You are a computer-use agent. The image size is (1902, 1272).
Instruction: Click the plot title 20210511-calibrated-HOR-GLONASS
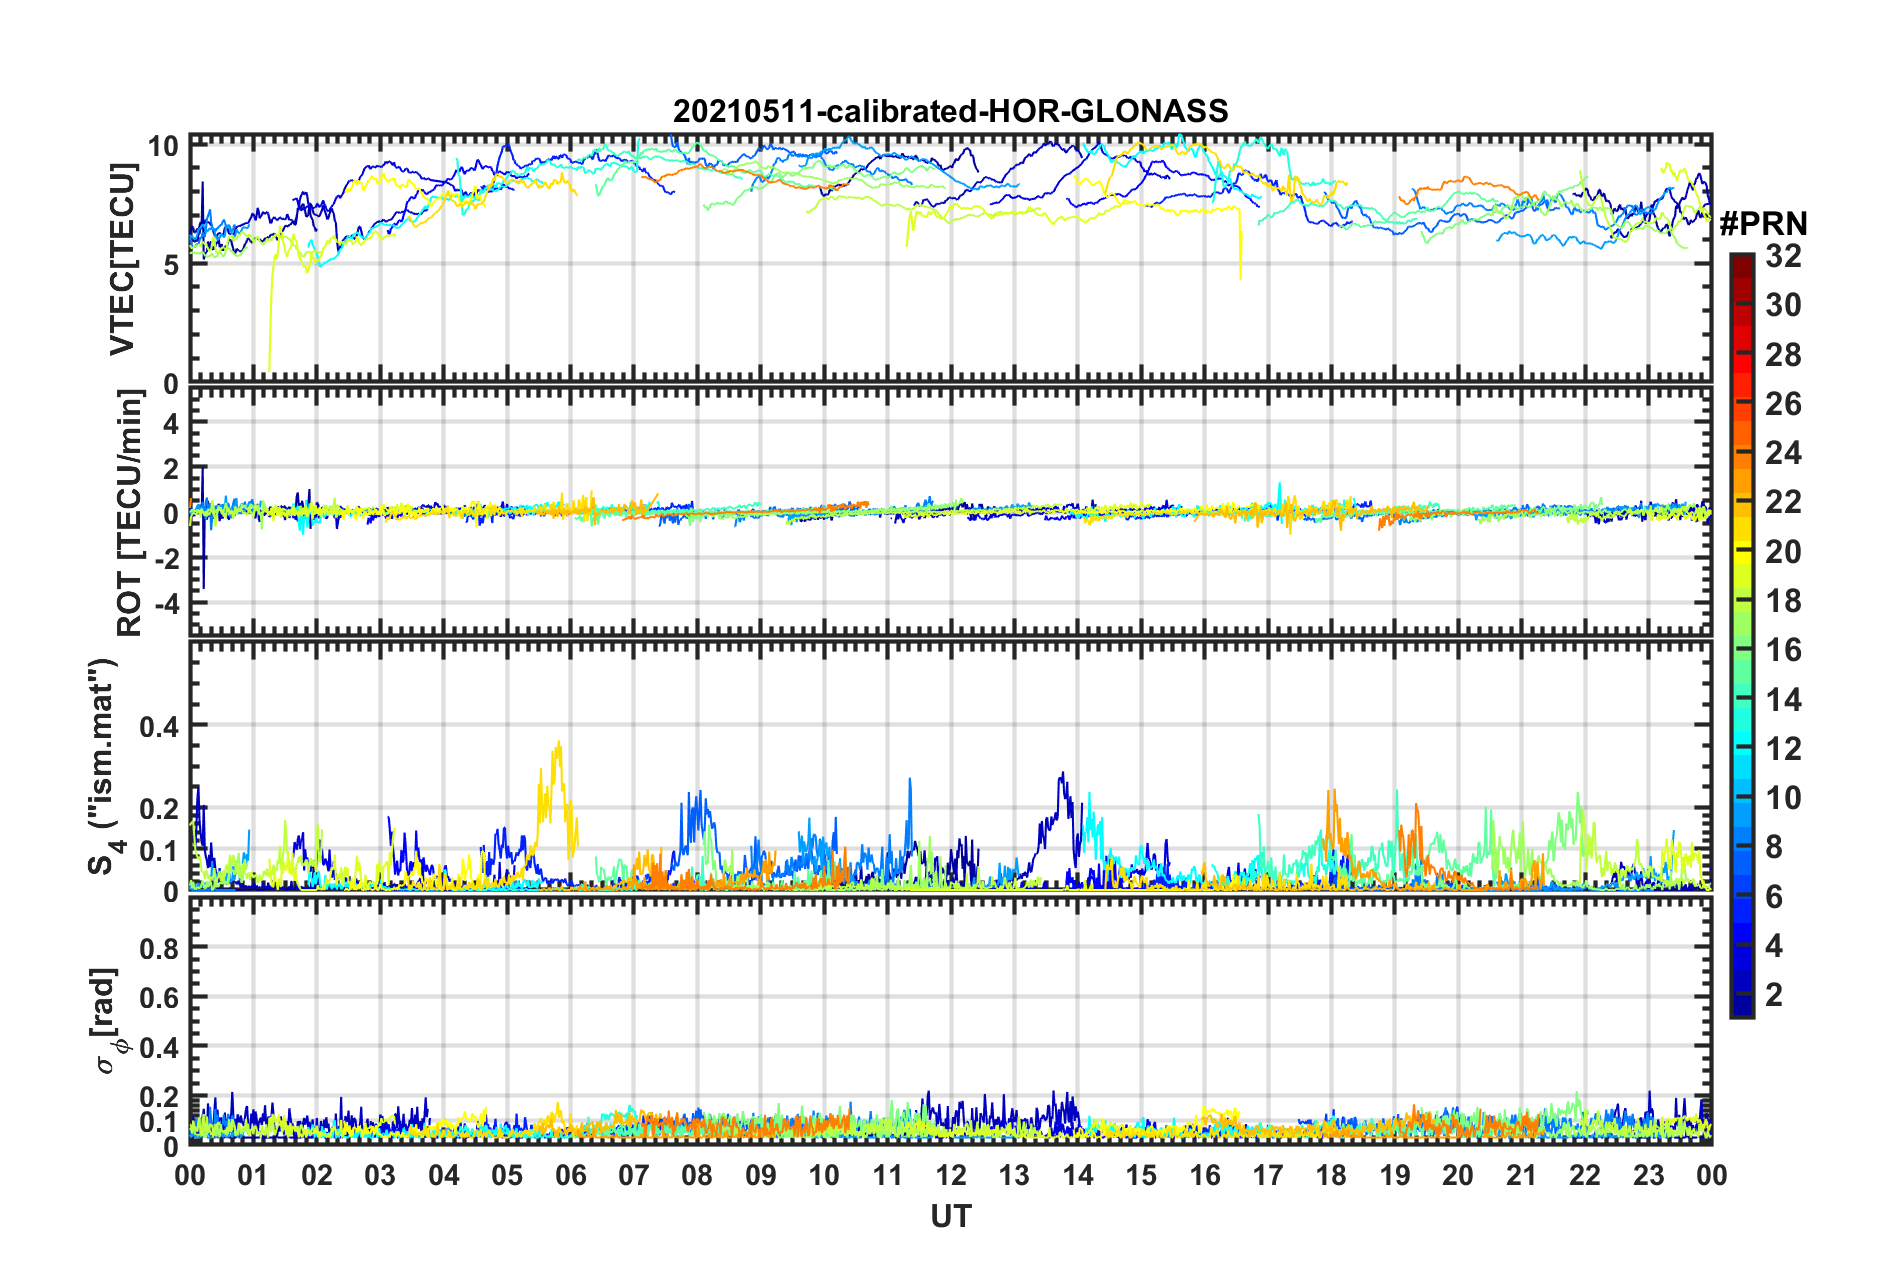[950, 111]
